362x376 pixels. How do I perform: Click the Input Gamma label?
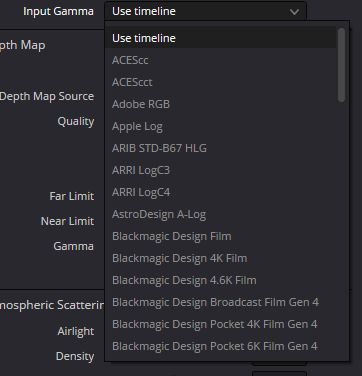pos(58,11)
